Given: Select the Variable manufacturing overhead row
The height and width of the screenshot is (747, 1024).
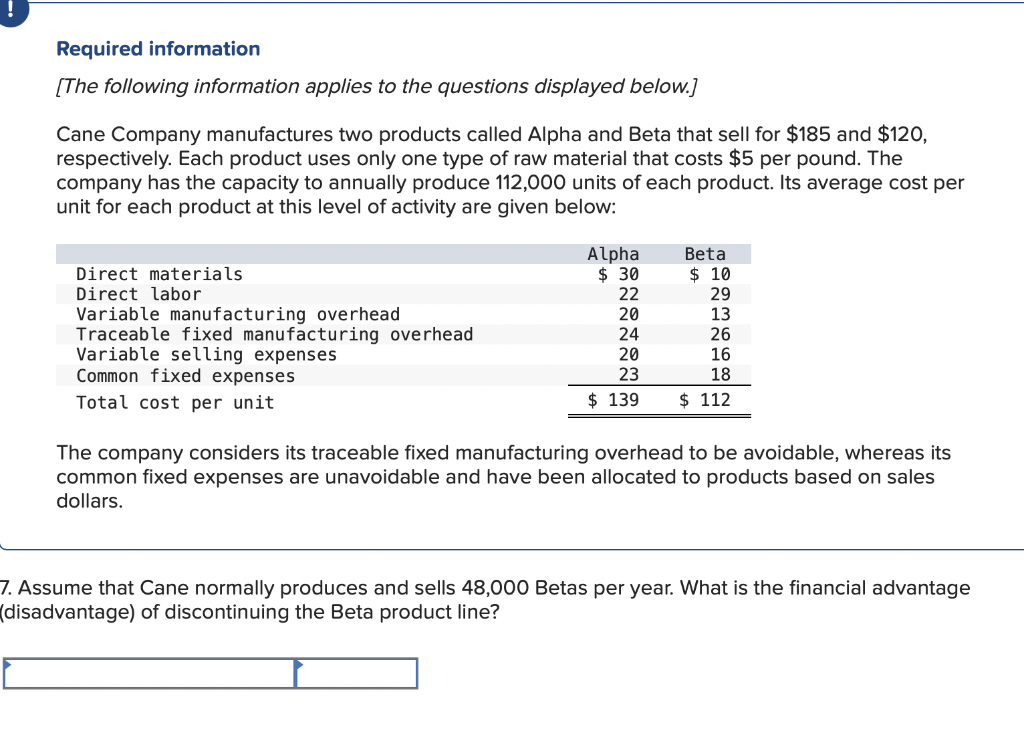Looking at the screenshot, I should [x=237, y=313].
